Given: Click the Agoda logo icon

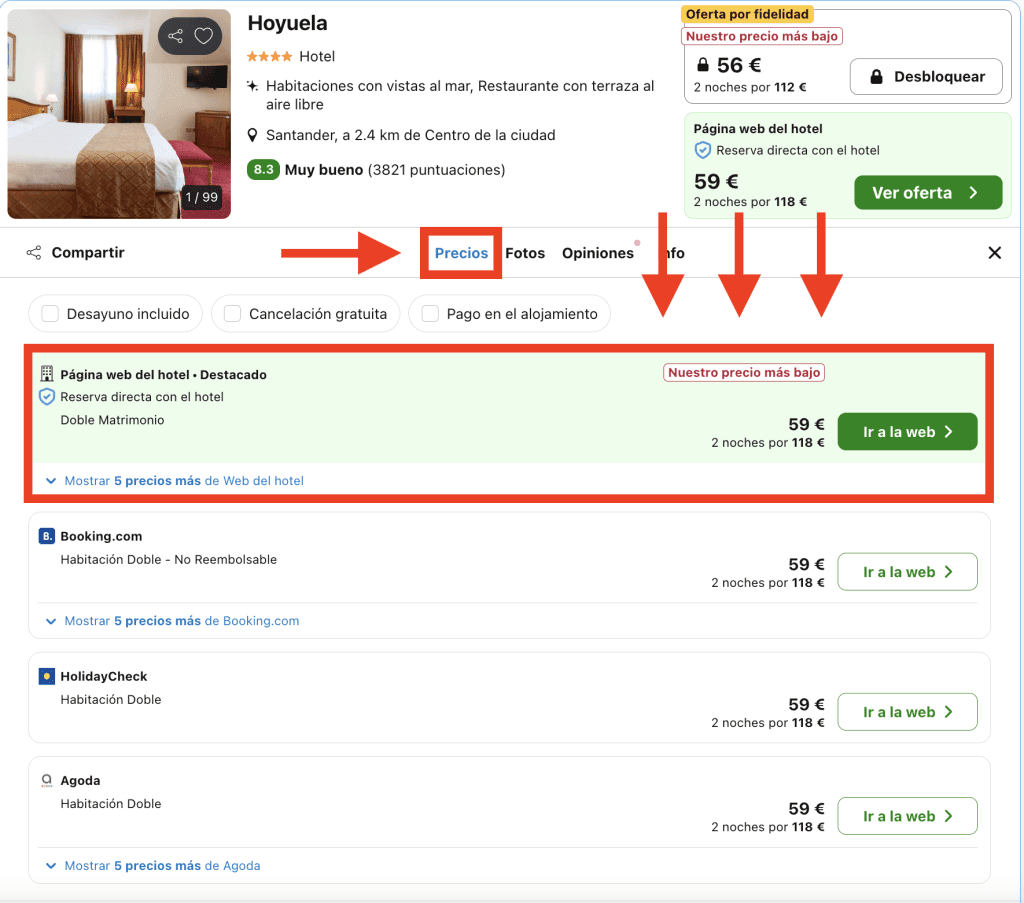Looking at the screenshot, I should pyautogui.click(x=46, y=781).
